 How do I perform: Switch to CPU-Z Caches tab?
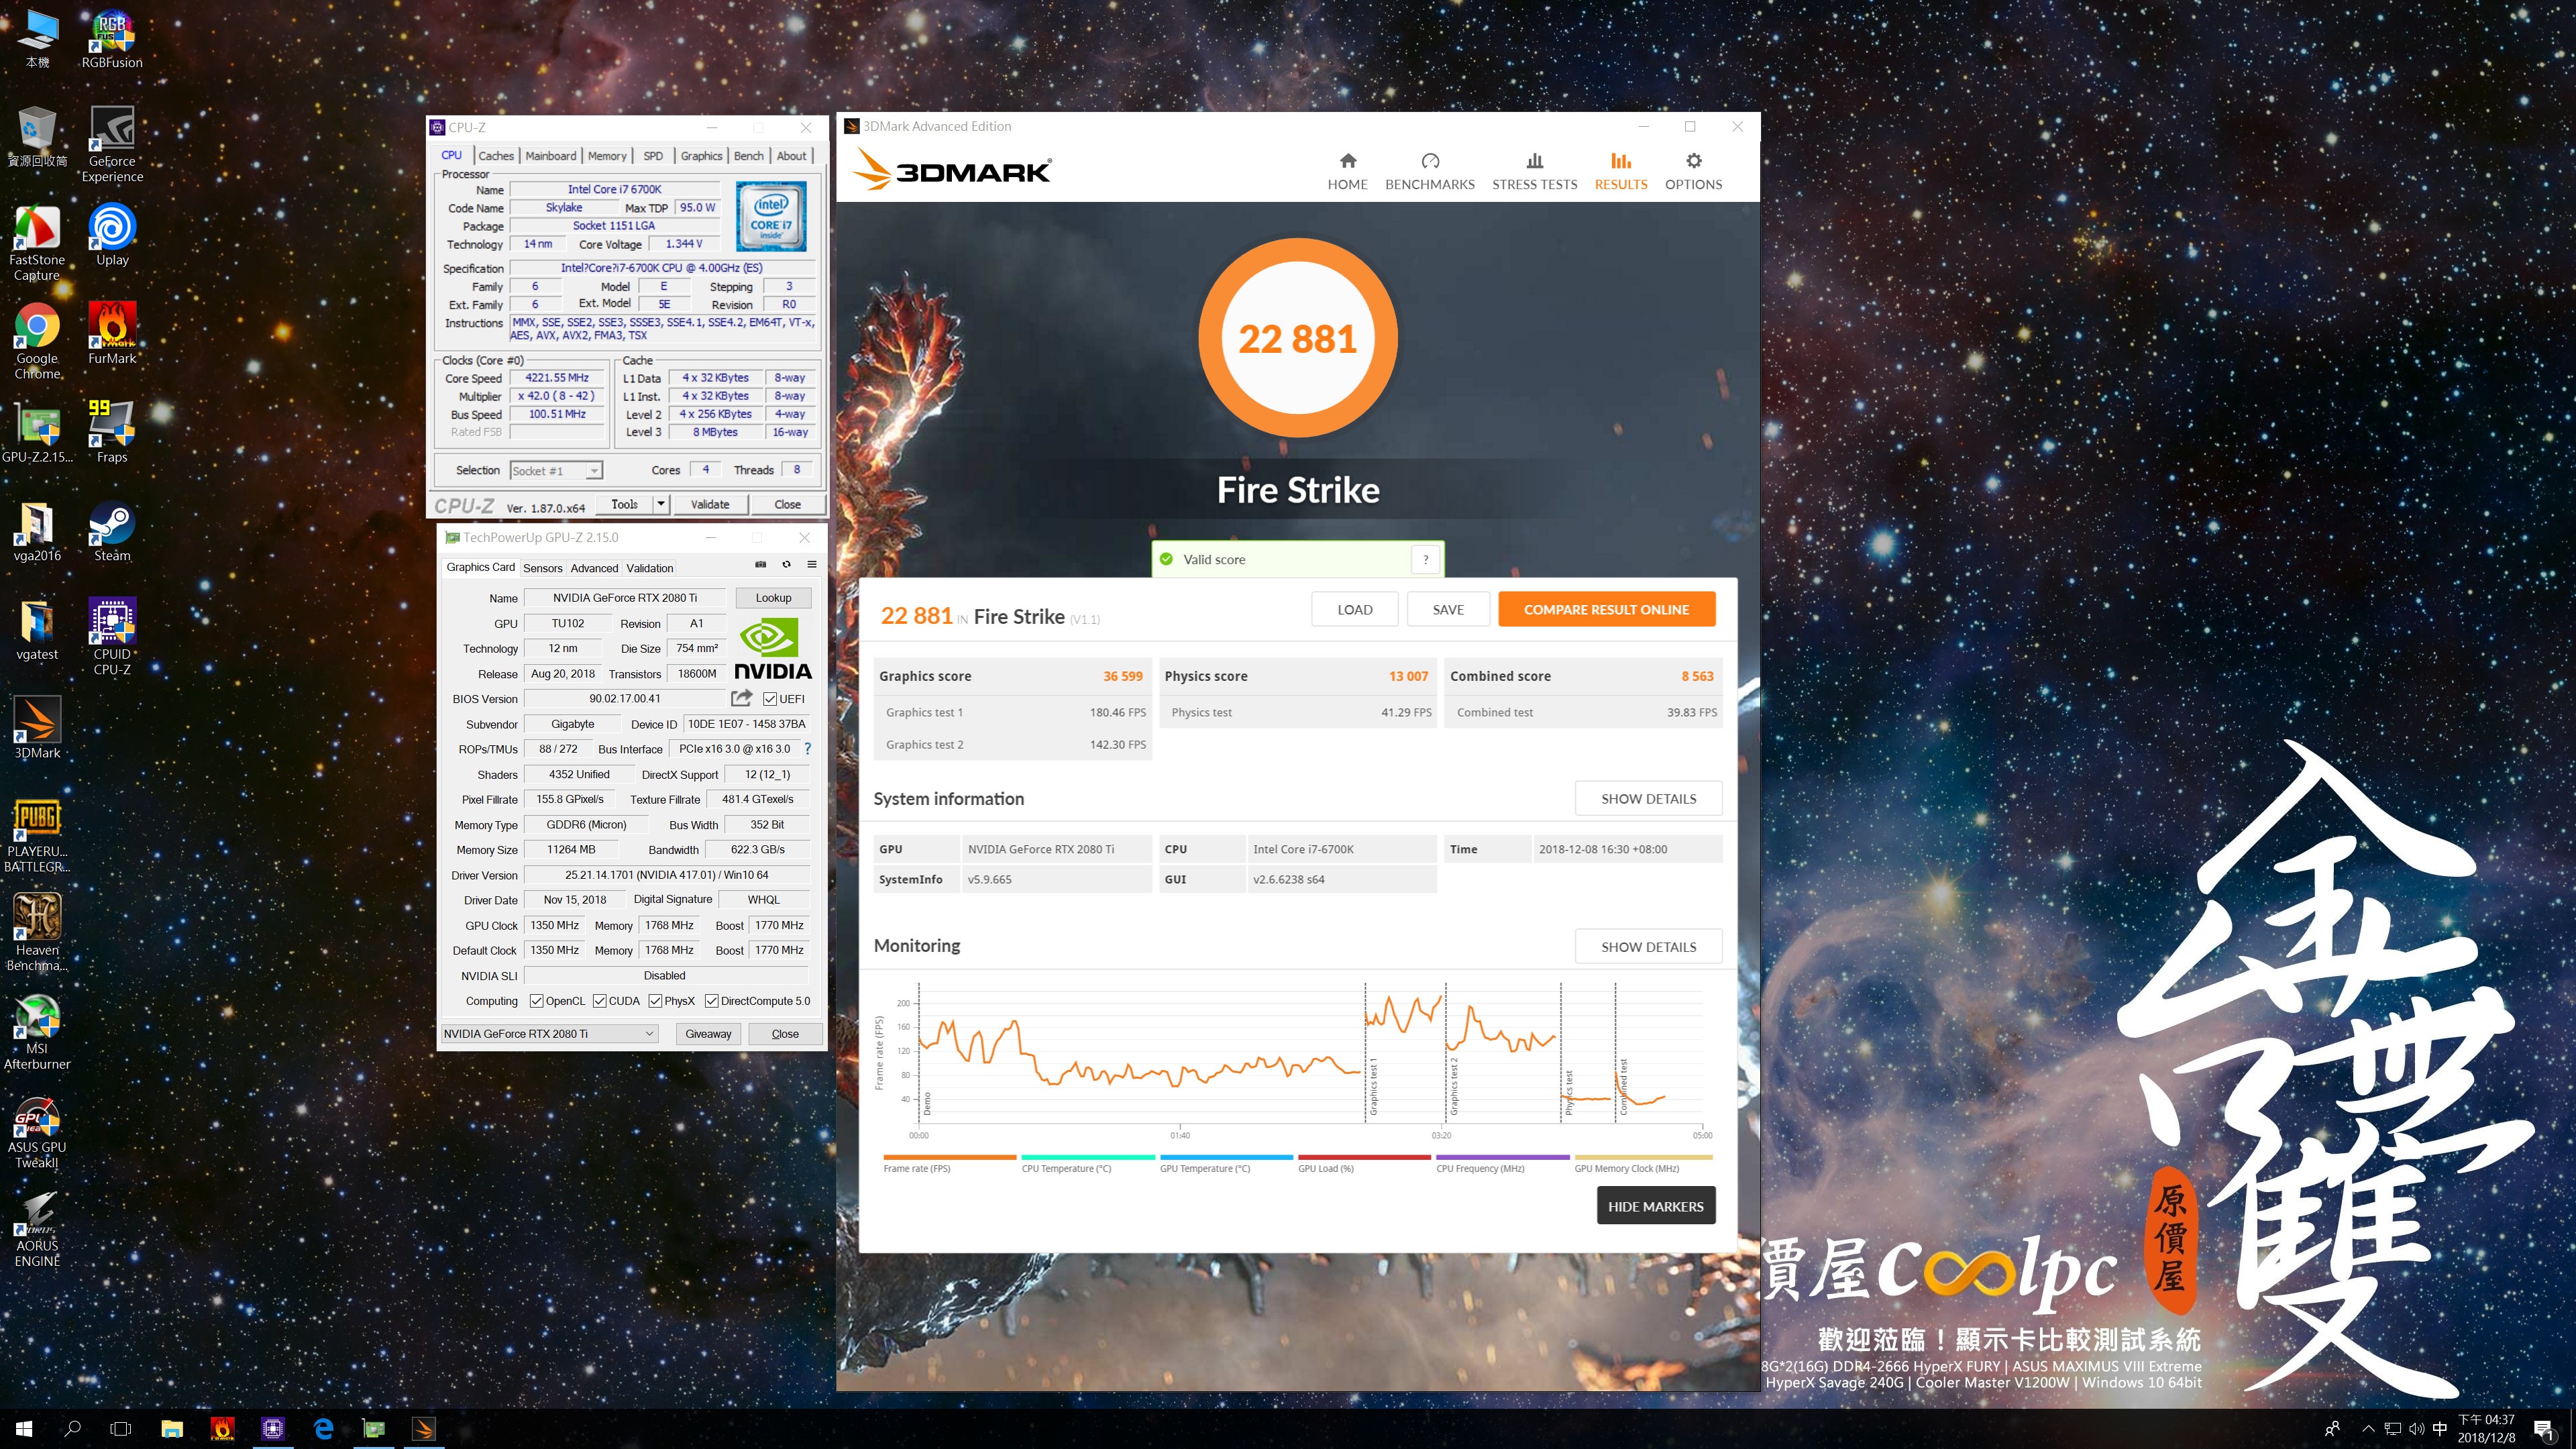(x=496, y=156)
